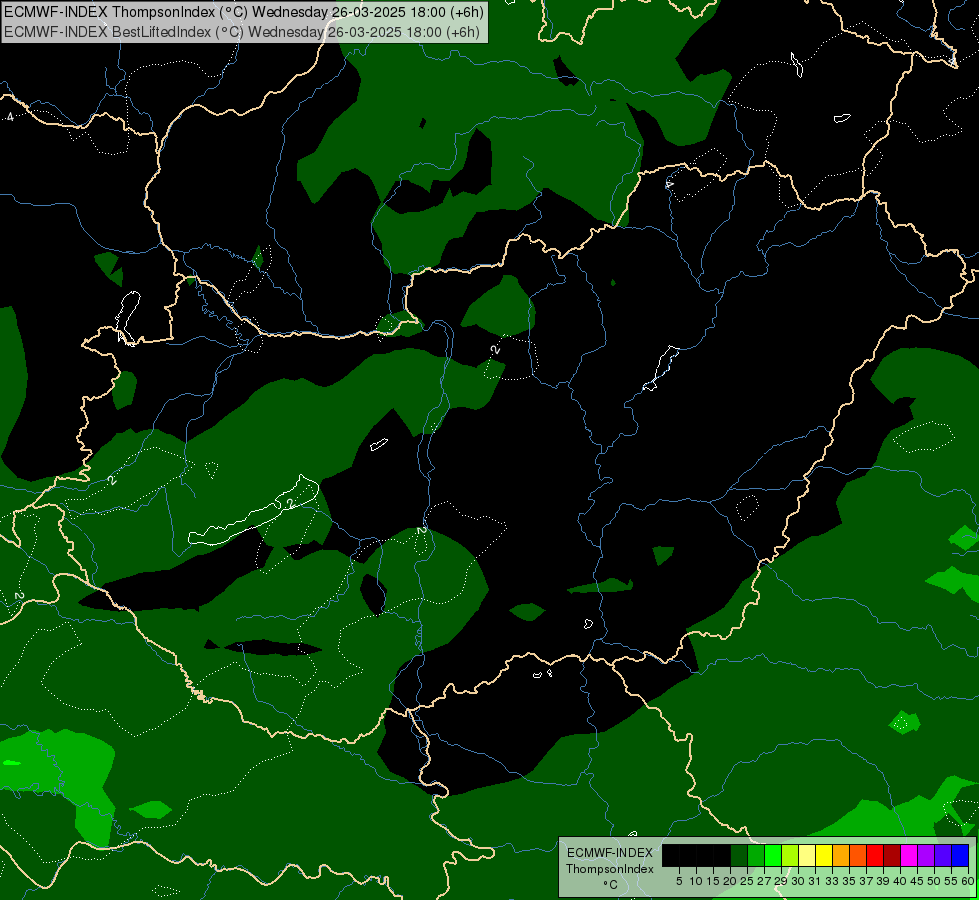979x900 pixels.
Task: Click the ThompsonIndex title line at top
Action: tap(244, 12)
